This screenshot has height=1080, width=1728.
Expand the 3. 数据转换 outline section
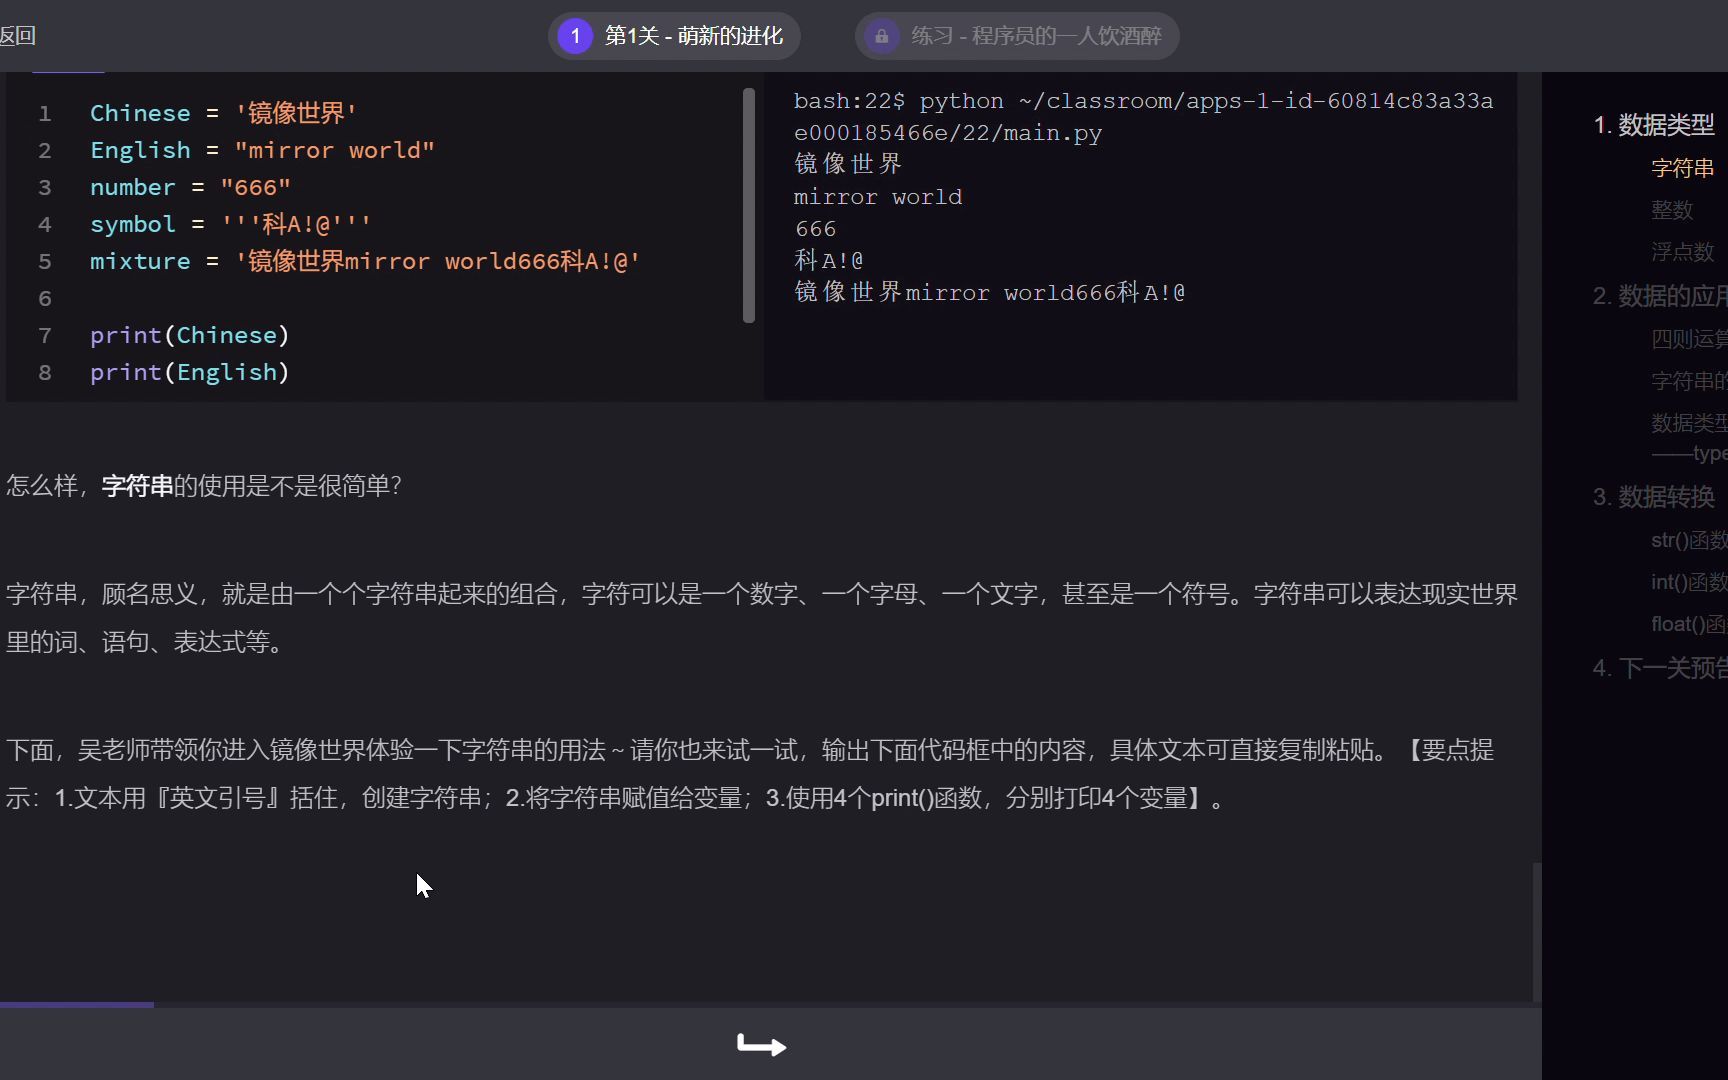1654,497
